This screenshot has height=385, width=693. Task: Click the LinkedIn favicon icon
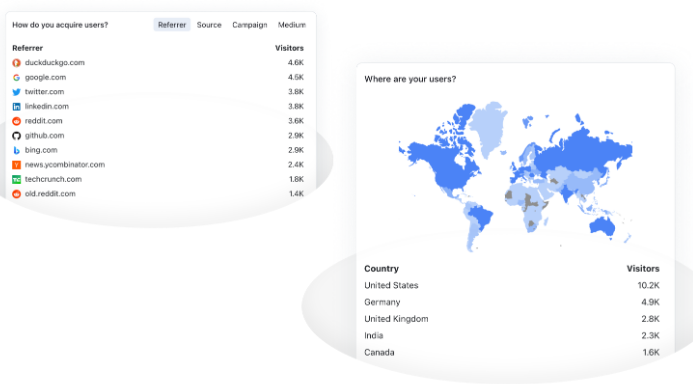point(16,107)
